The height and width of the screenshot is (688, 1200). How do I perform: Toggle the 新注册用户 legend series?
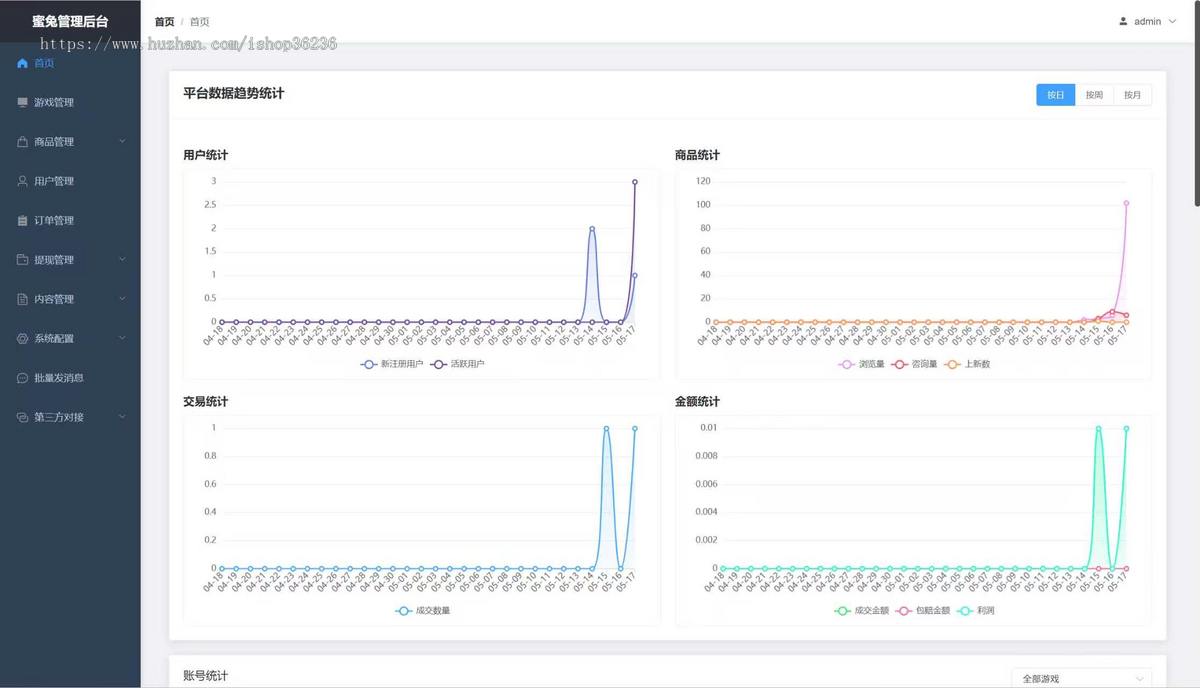(394, 364)
